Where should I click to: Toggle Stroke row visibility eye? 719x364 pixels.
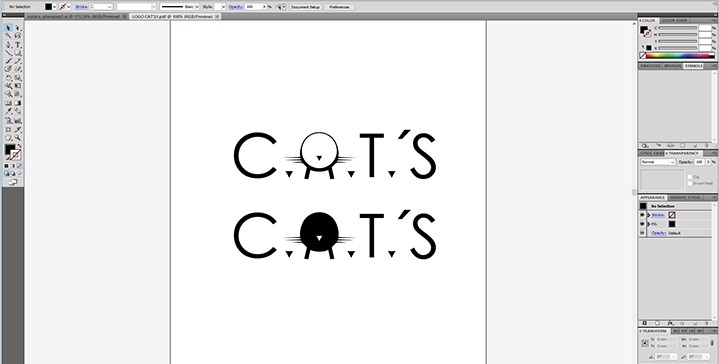pos(642,215)
